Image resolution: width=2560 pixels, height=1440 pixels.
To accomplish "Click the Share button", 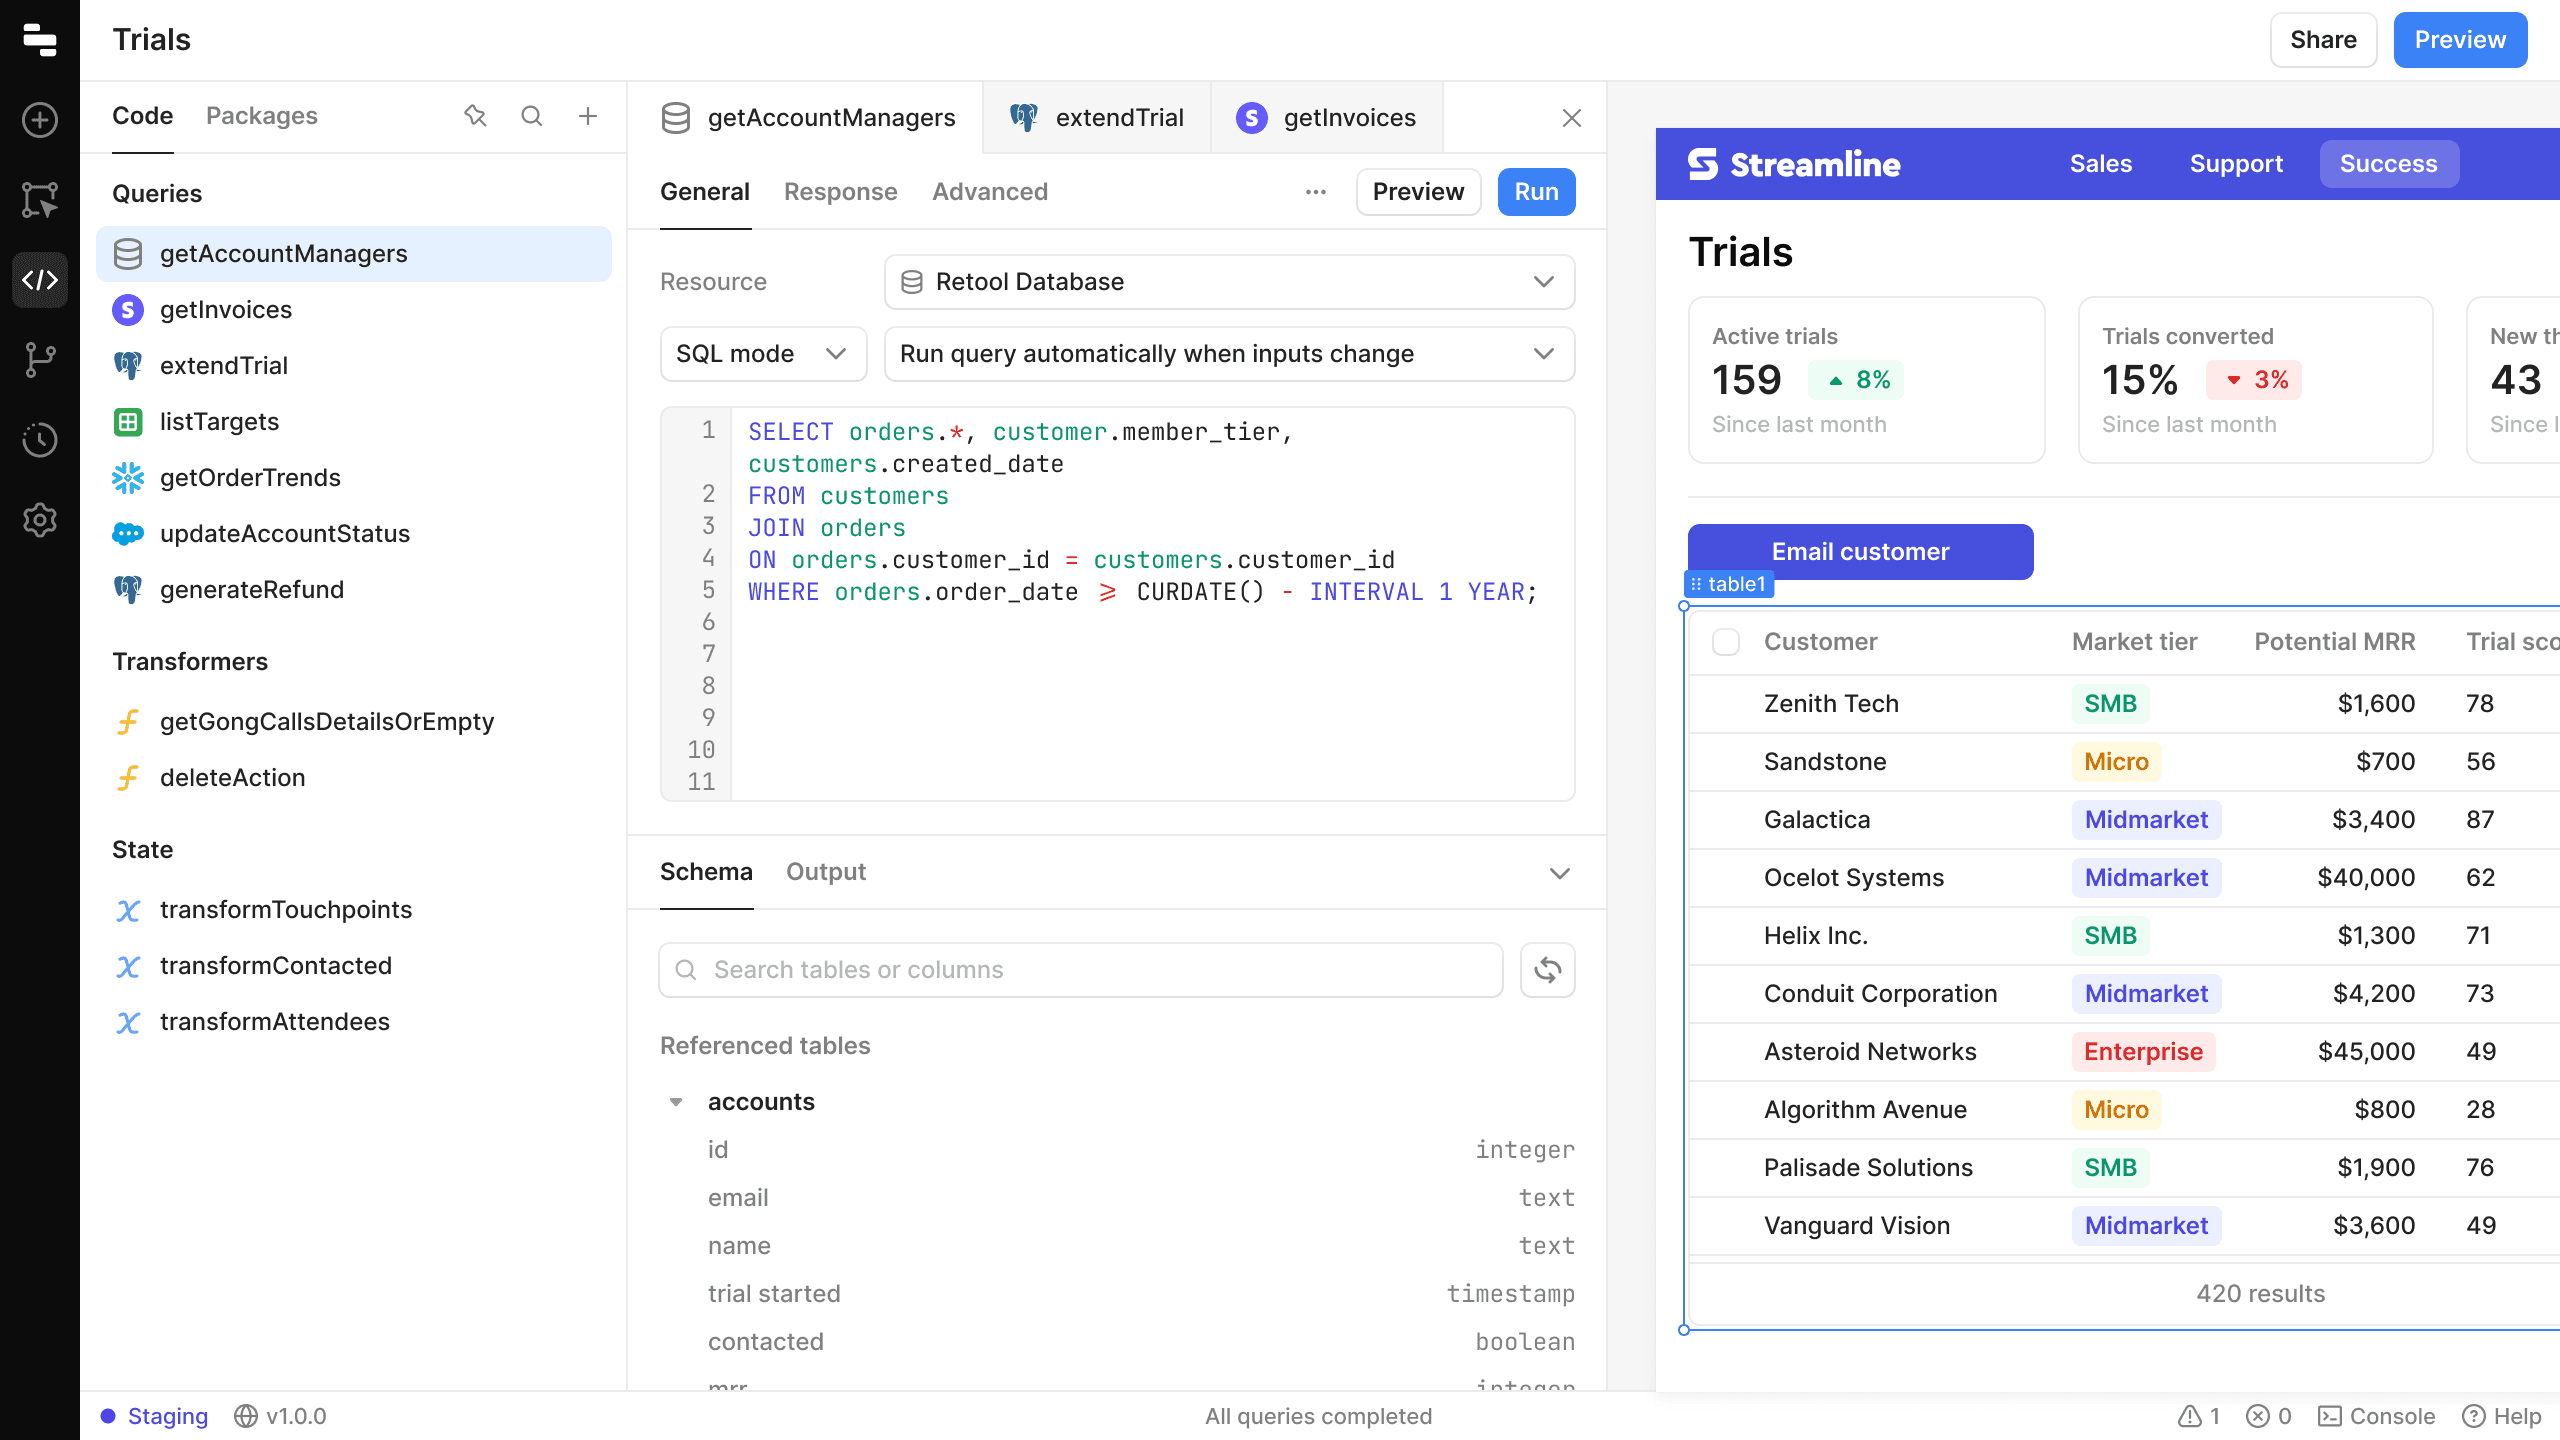I will [x=2323, y=40].
